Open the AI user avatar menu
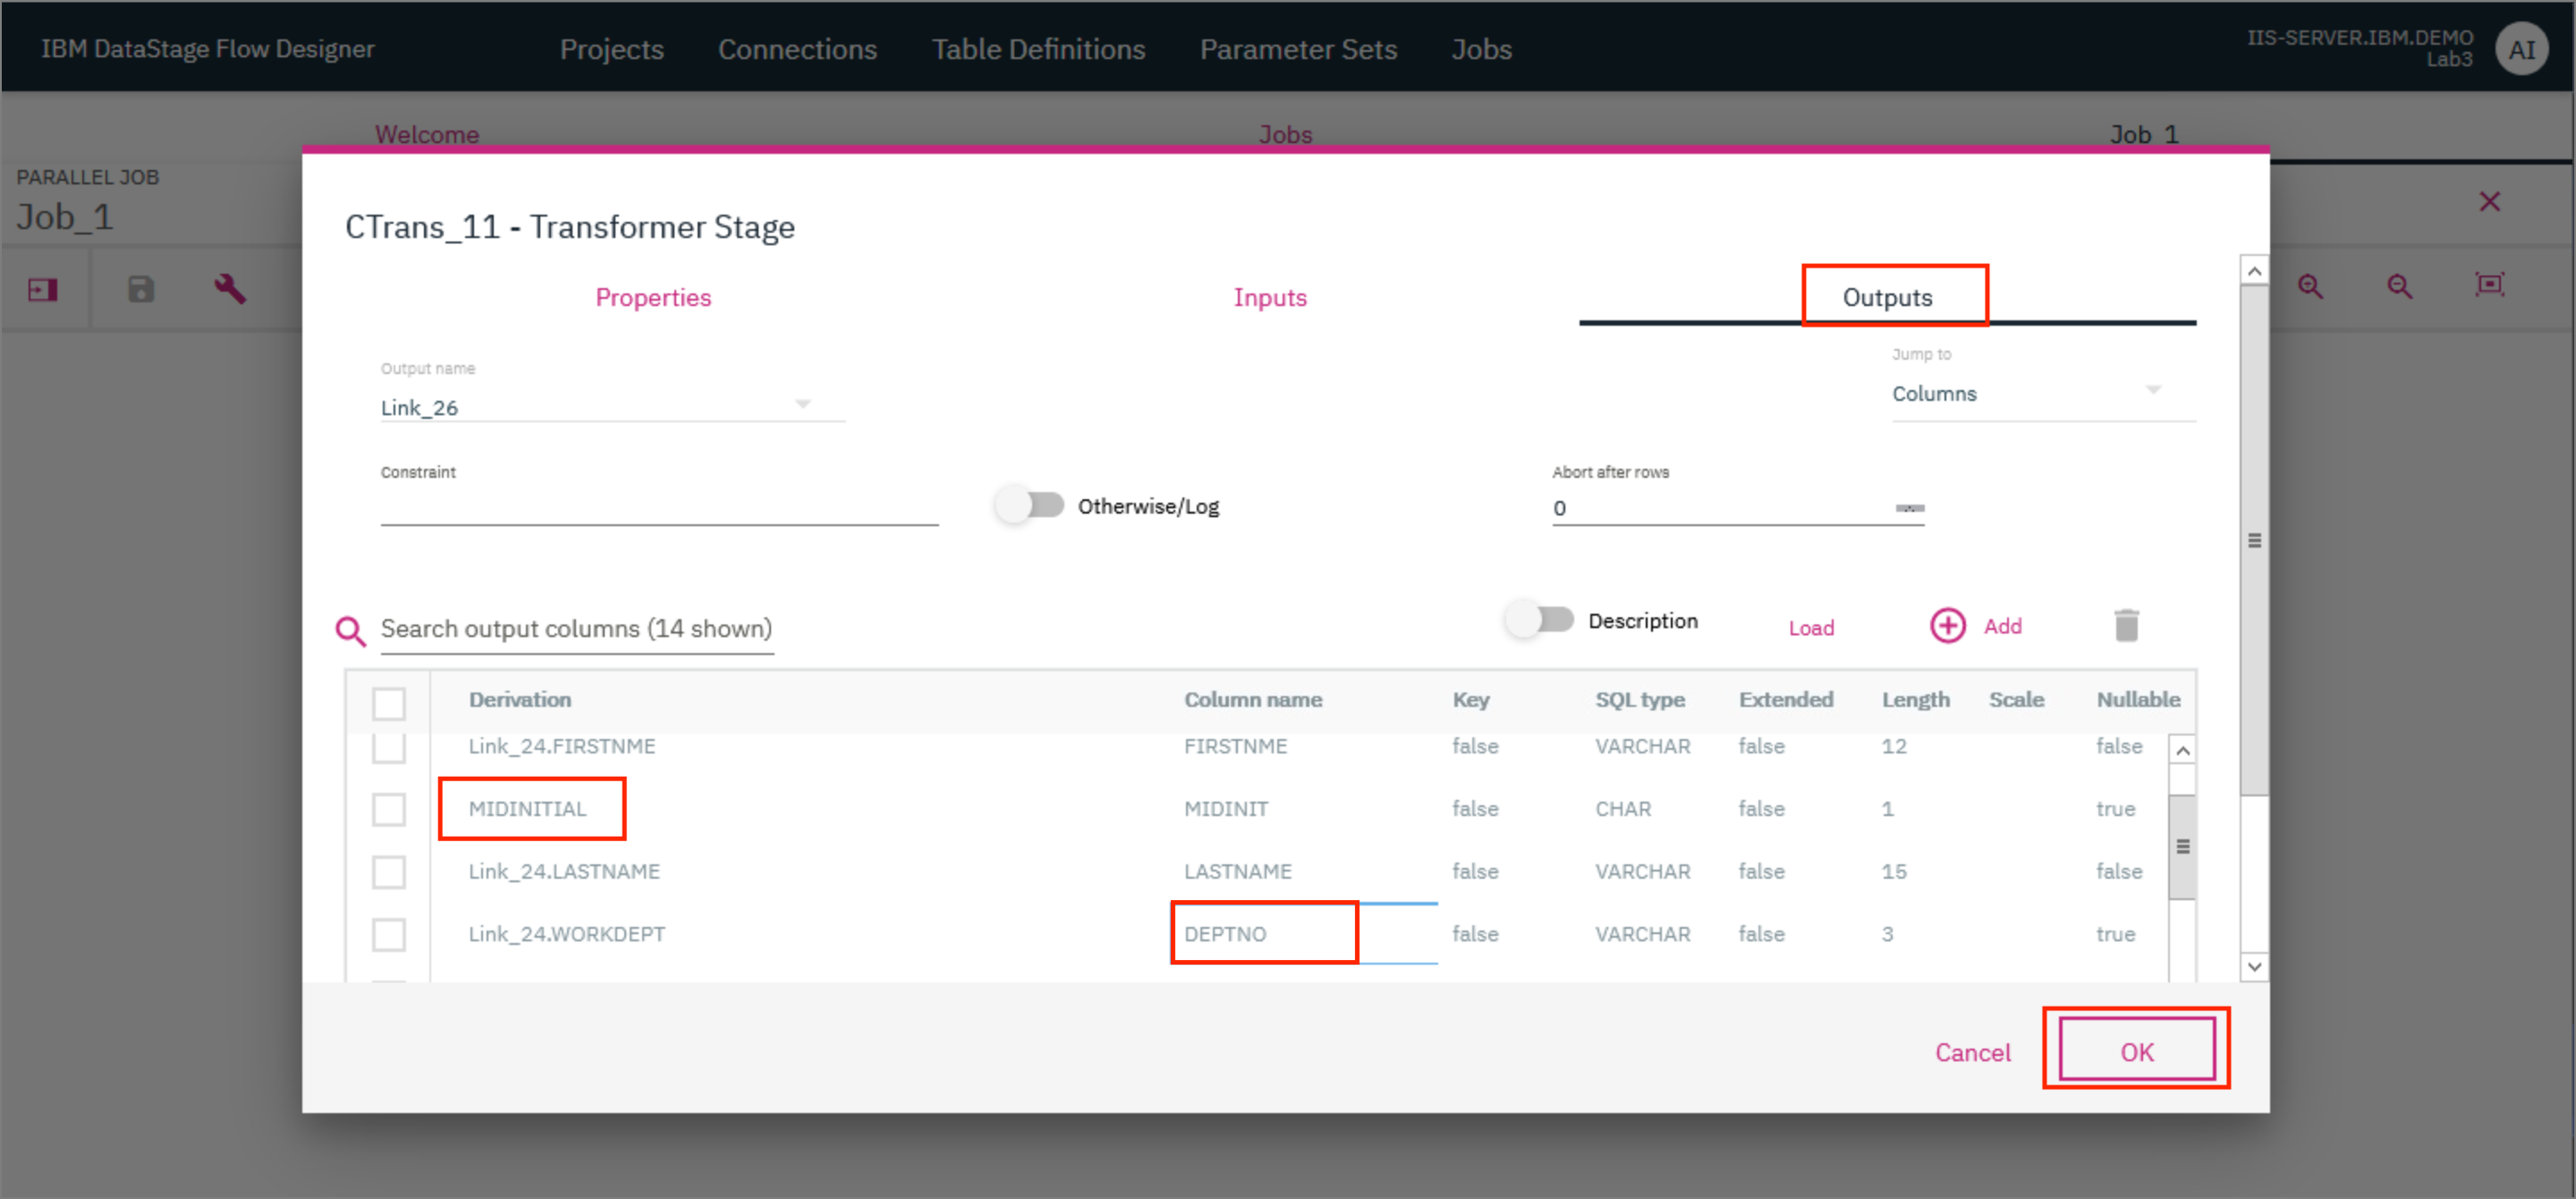The width and height of the screenshot is (2576, 1199). pyautogui.click(x=2522, y=48)
